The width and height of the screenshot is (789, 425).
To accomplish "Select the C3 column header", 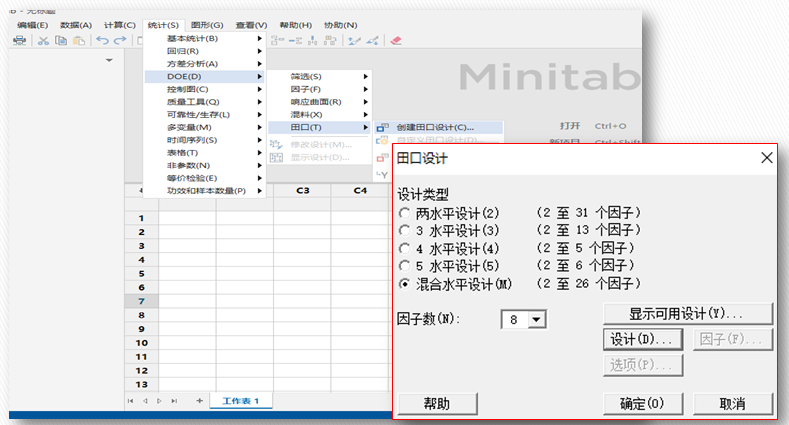I will [302, 191].
